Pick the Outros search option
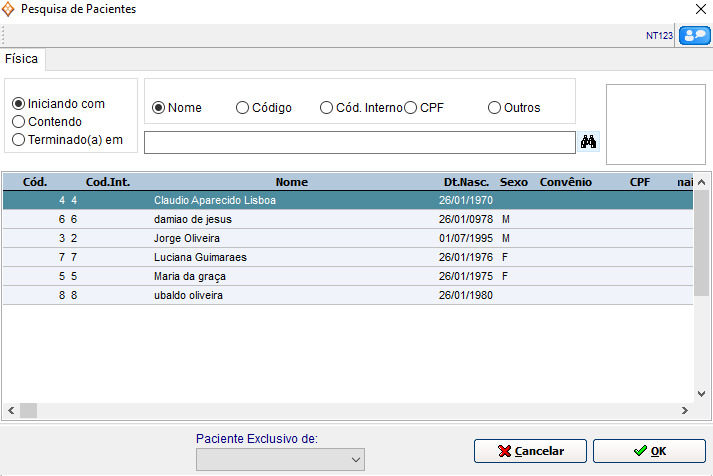The image size is (713, 476). (x=495, y=108)
